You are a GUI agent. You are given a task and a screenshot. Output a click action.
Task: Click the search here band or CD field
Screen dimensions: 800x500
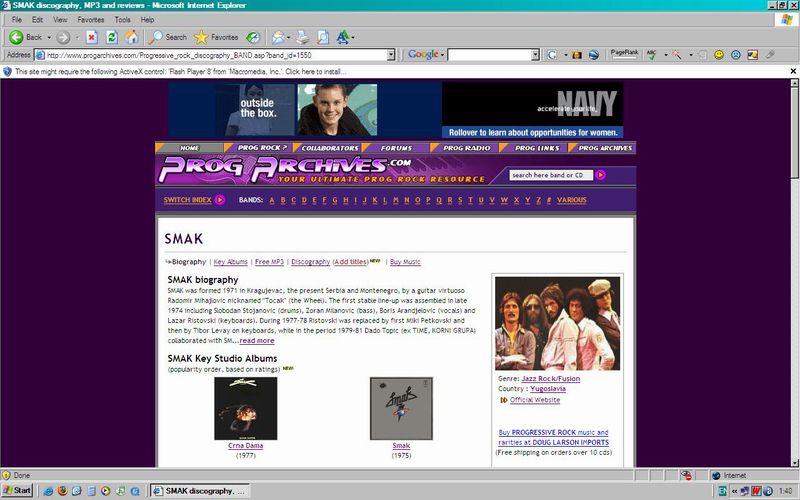point(551,175)
